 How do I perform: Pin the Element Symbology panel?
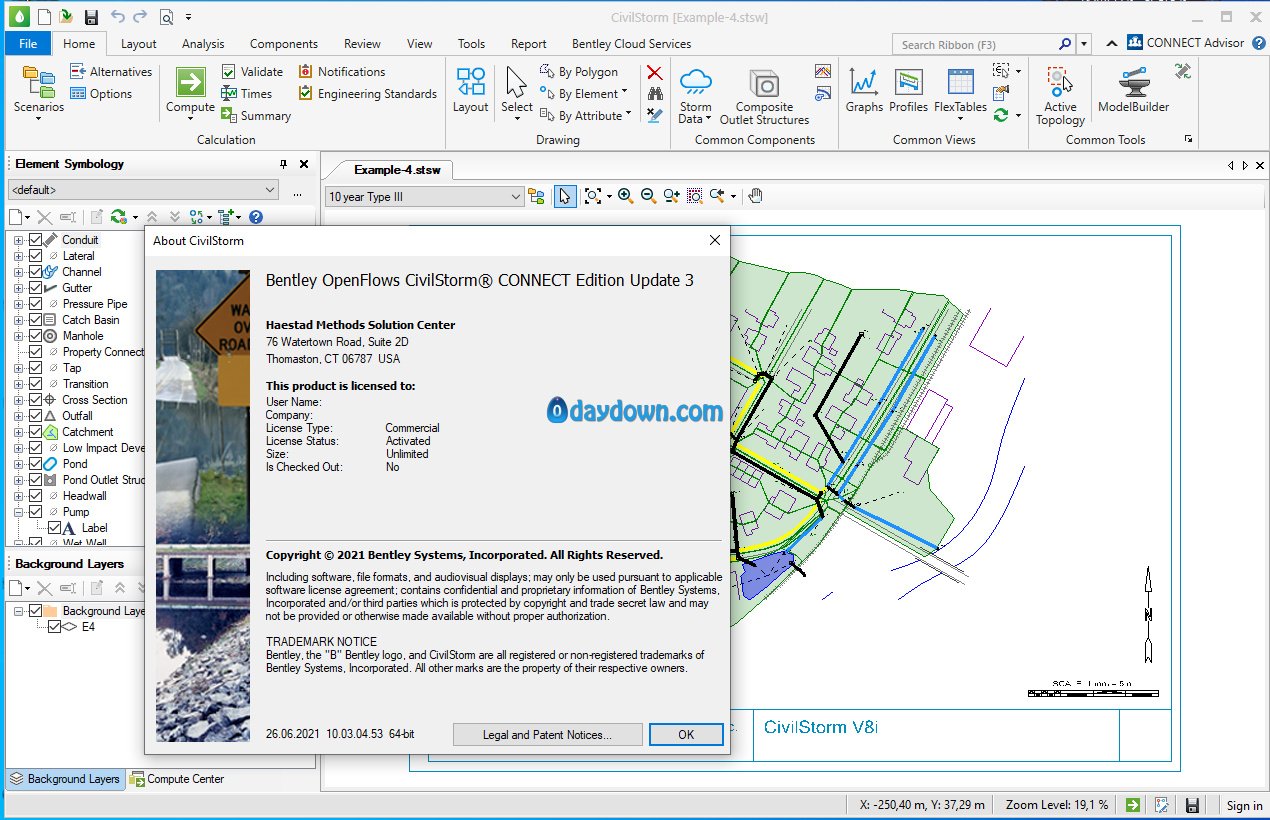click(x=283, y=164)
